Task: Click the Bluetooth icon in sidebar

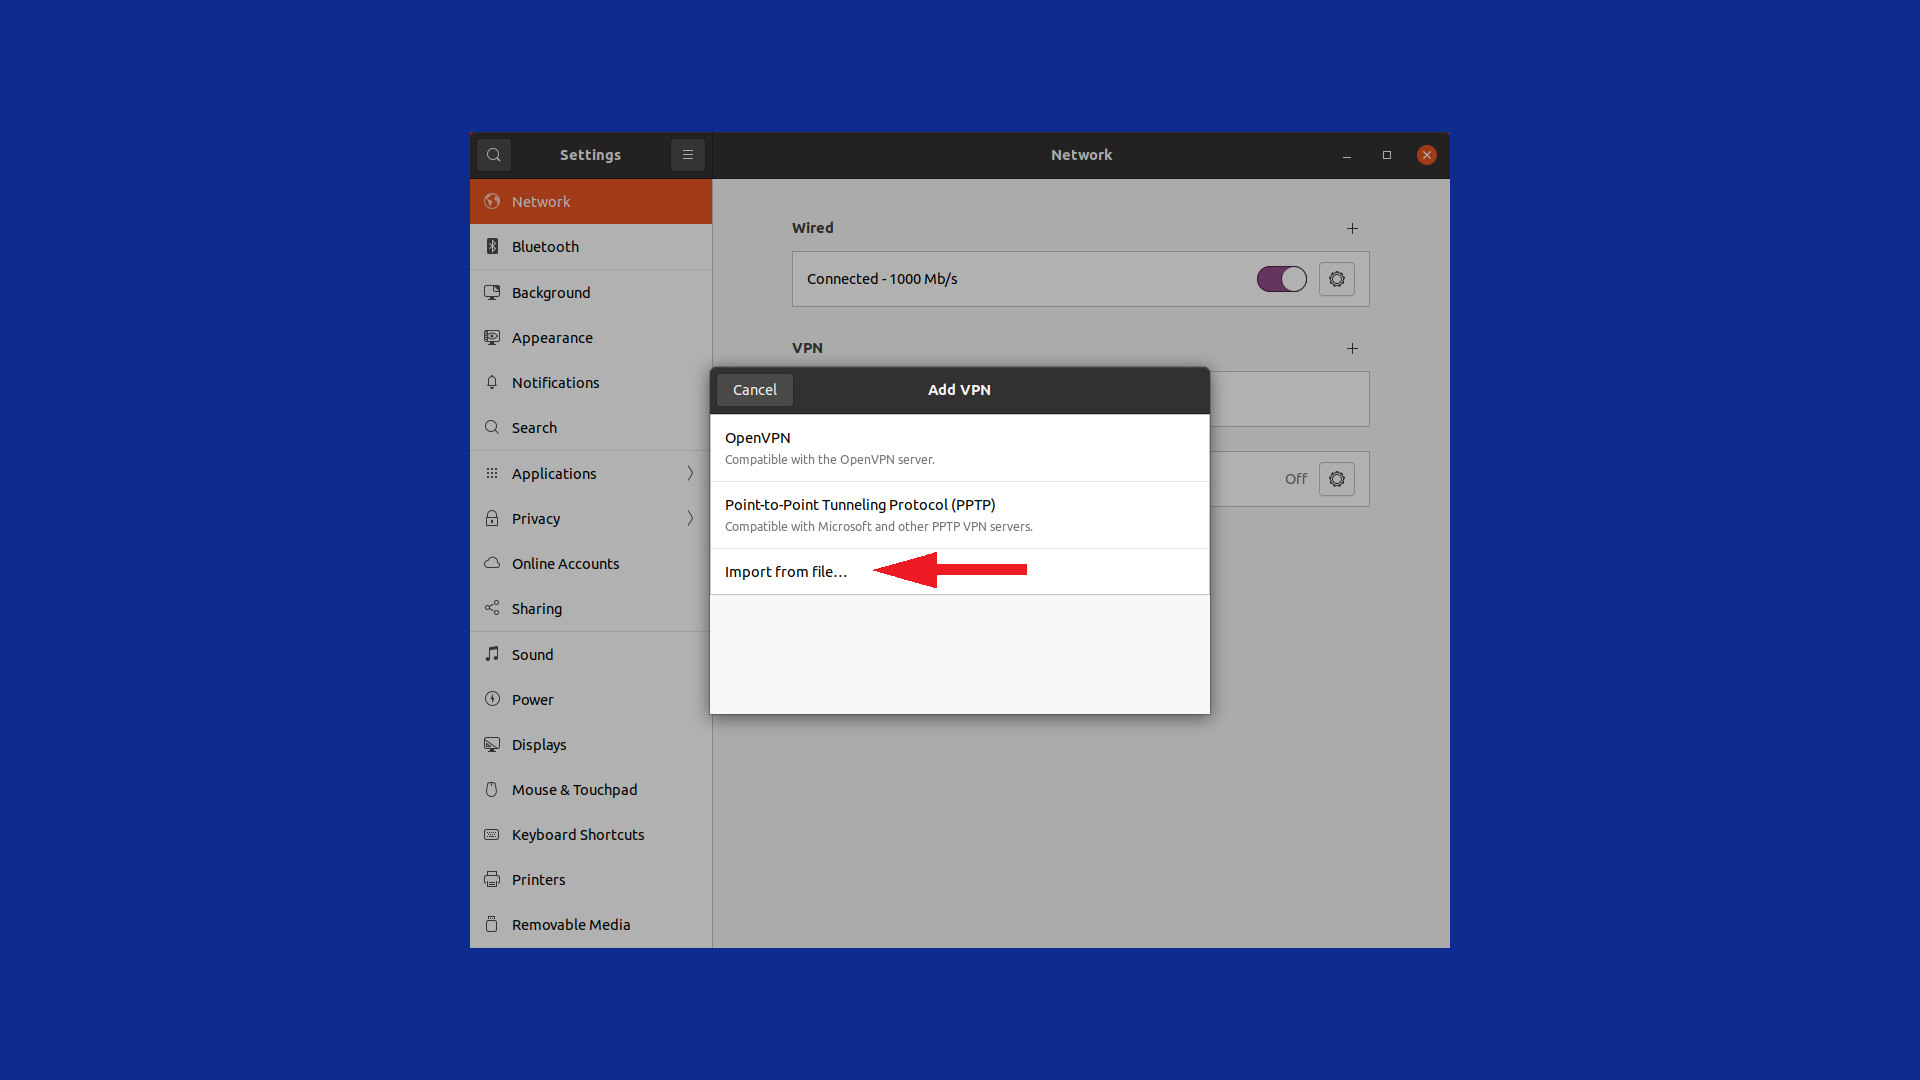Action: [492, 246]
